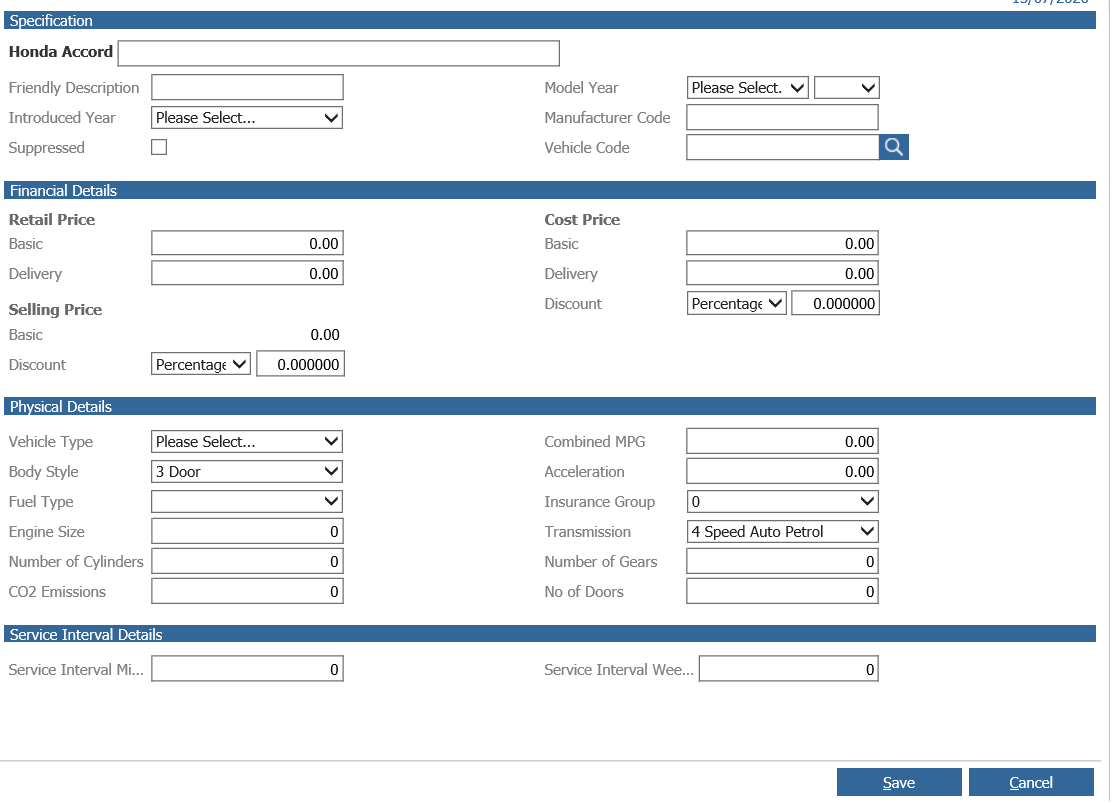Open the Cost Price Discount Percentage dropdown
The height and width of the screenshot is (803, 1119).
tap(736, 303)
